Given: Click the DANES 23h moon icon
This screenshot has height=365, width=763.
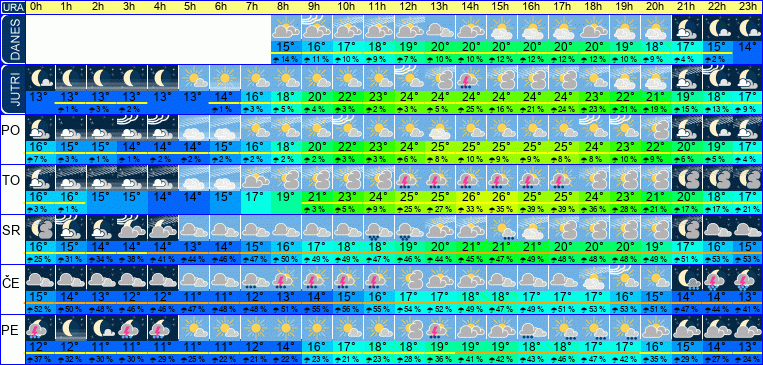Looking at the screenshot, I should [747, 28].
